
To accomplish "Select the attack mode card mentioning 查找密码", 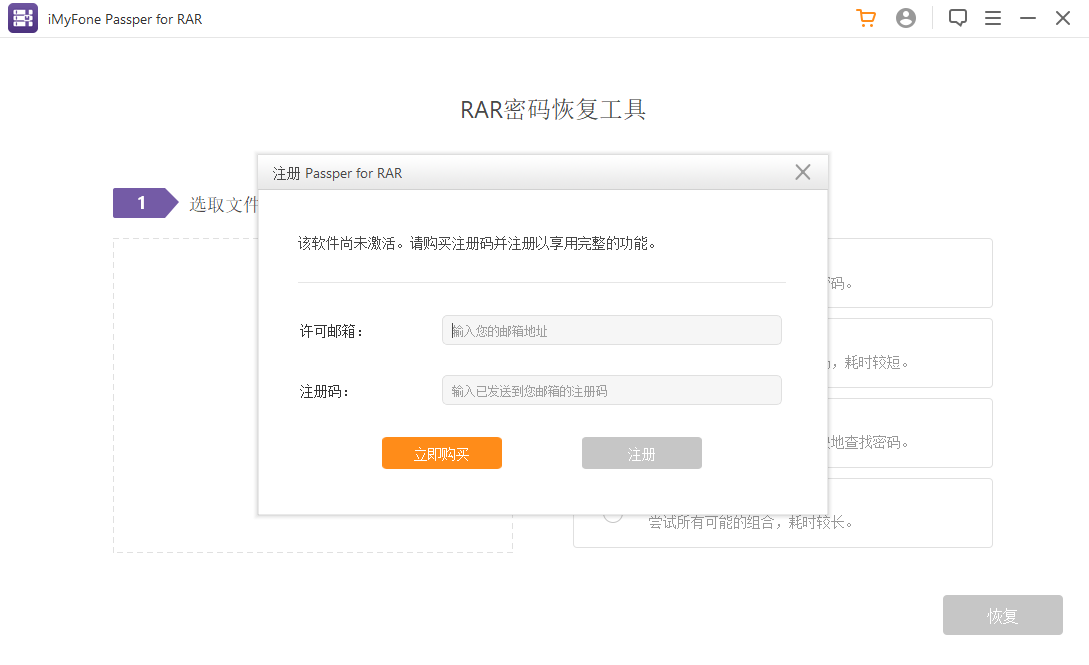I will point(900,432).
